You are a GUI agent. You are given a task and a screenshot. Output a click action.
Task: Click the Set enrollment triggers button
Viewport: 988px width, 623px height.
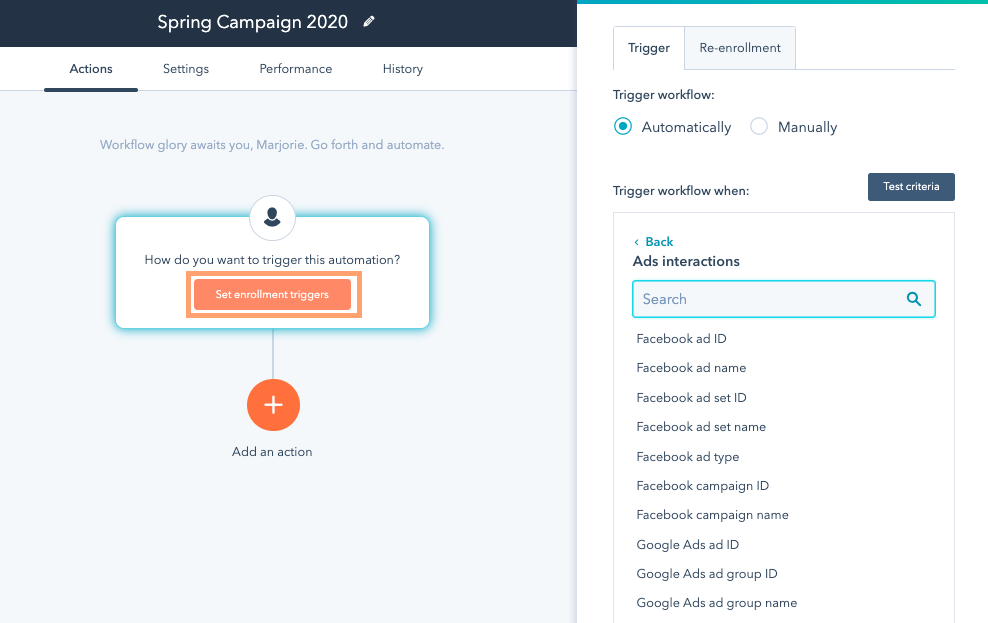coord(272,295)
